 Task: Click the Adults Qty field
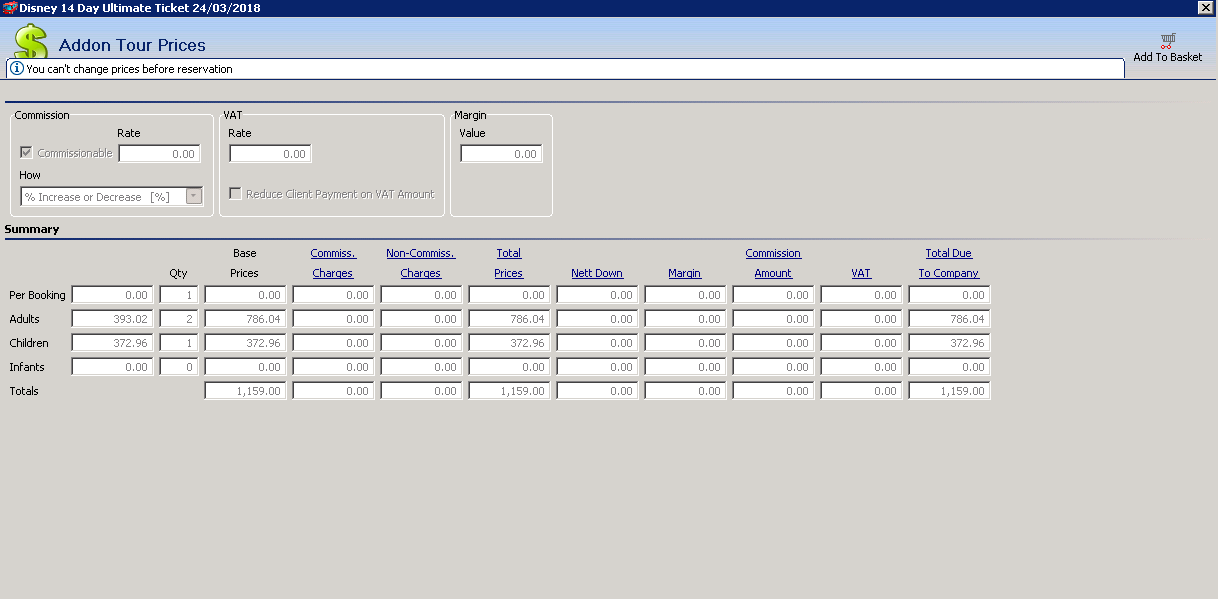pos(179,319)
